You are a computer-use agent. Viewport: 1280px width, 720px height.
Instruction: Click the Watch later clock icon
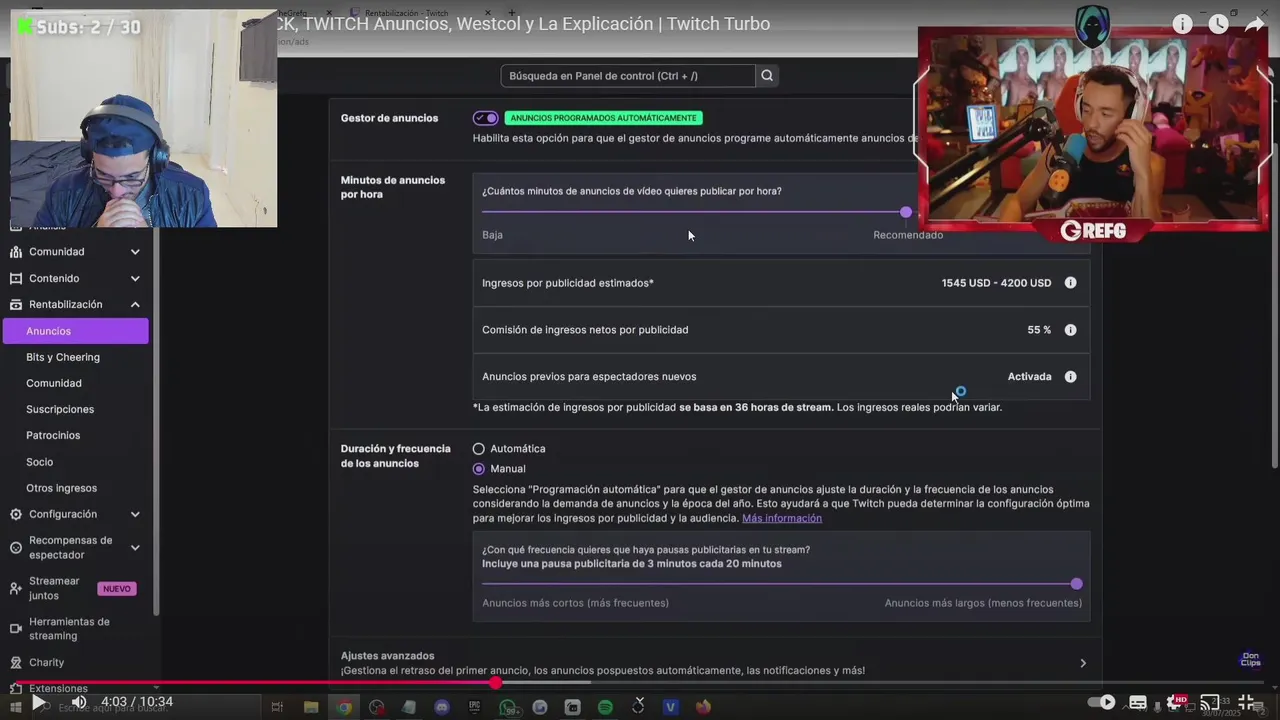pyautogui.click(x=1218, y=24)
